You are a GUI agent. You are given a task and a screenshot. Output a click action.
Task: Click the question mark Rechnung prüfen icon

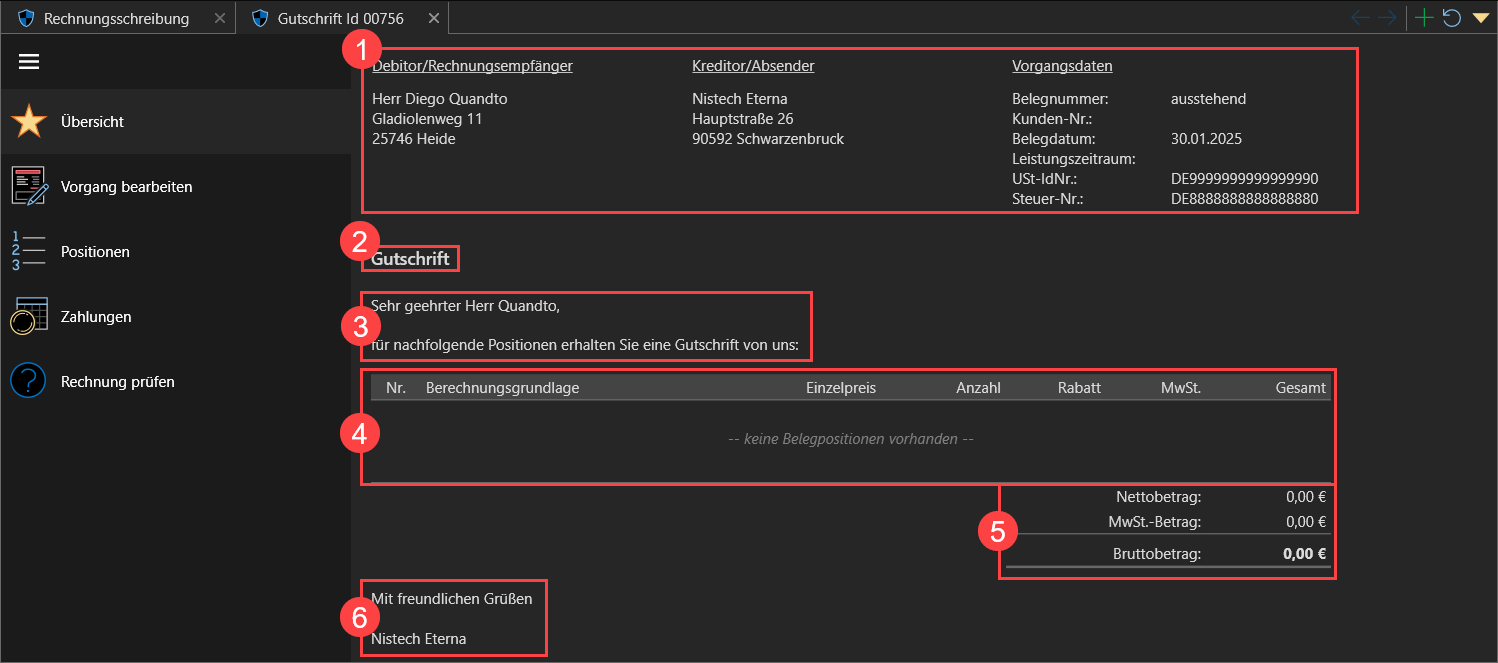pyautogui.click(x=29, y=382)
